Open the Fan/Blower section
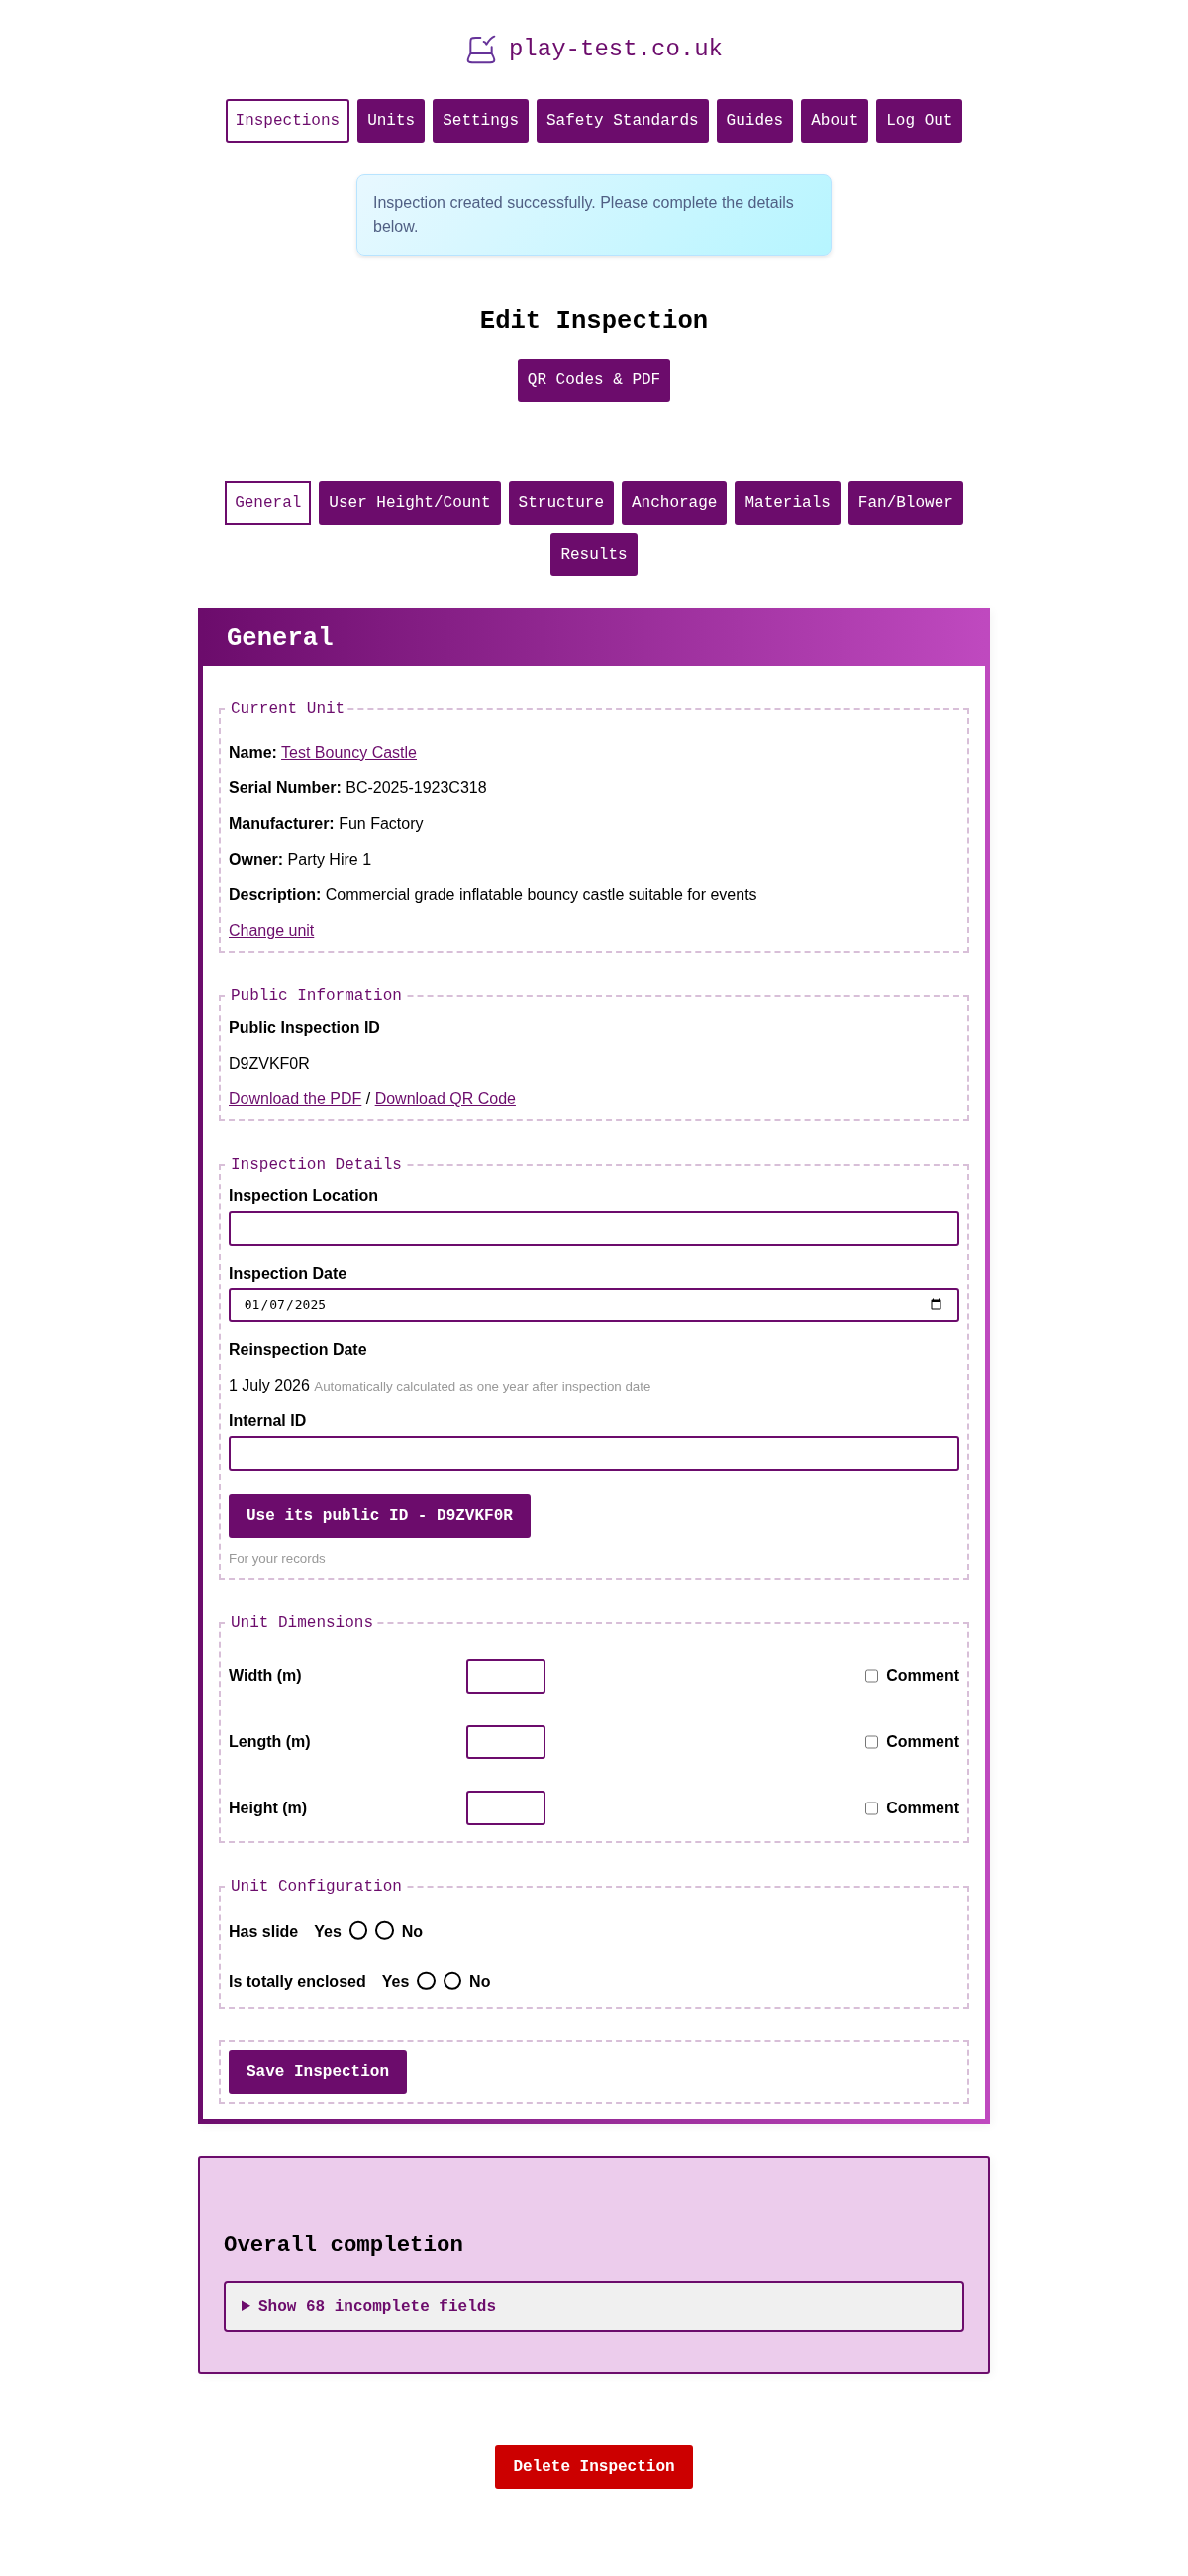Screen dimensions: 1188x2576 tap(904, 503)
